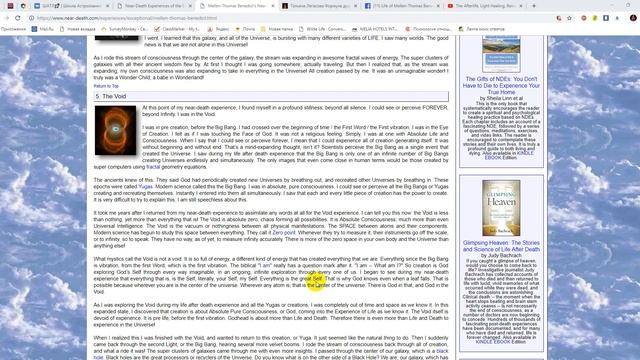Select the first pinned tab

10,6
